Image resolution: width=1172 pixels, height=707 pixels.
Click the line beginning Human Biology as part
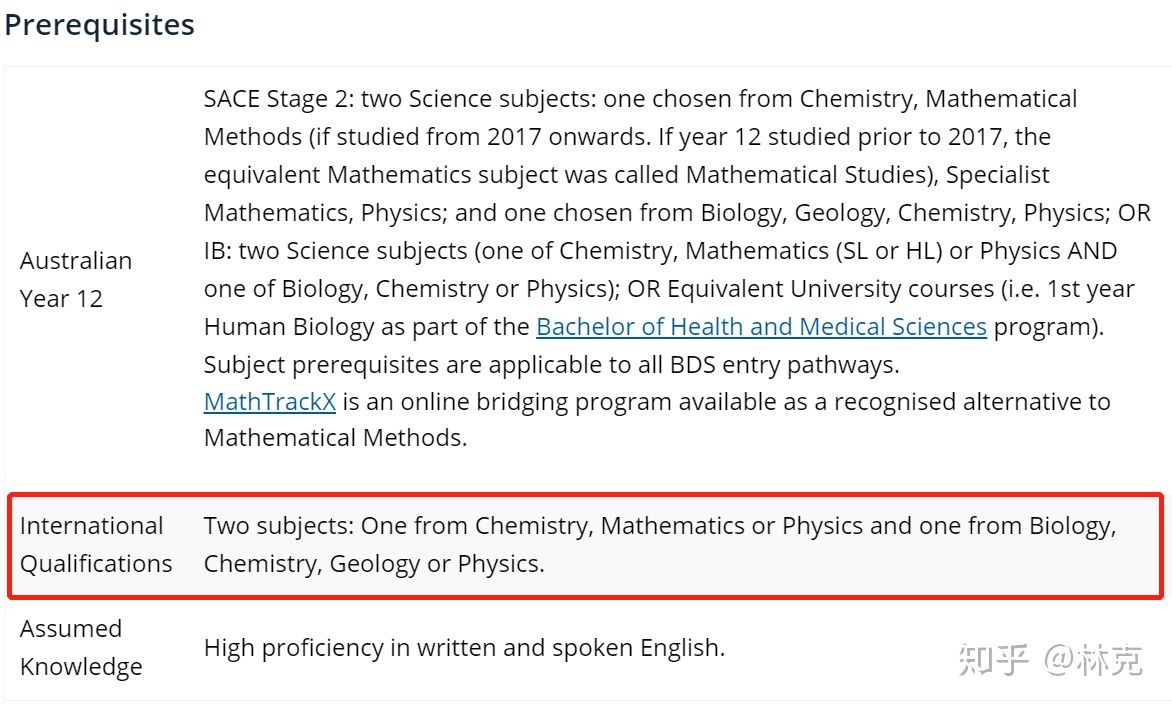tap(654, 327)
